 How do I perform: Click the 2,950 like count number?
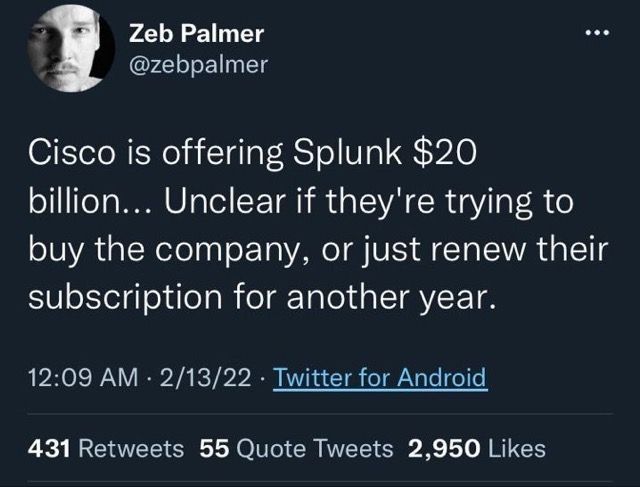[x=443, y=449]
